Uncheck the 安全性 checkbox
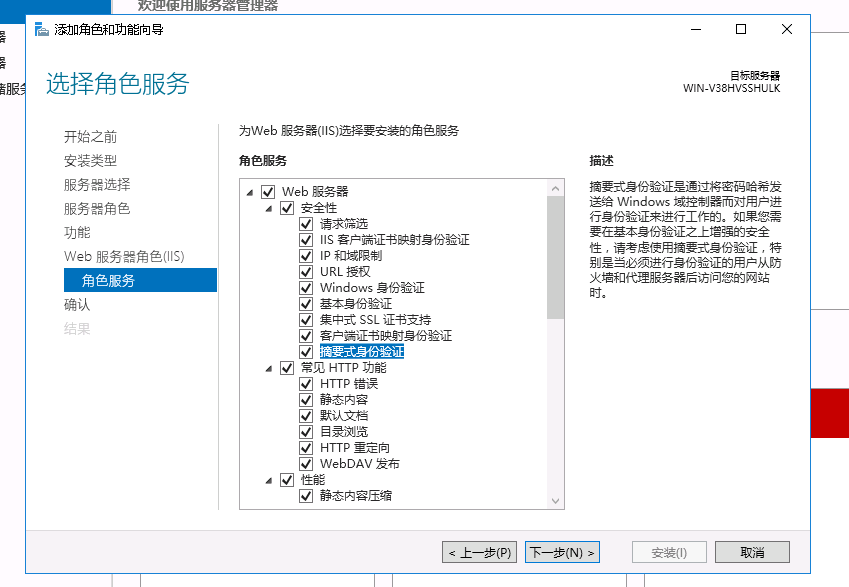 [287, 208]
